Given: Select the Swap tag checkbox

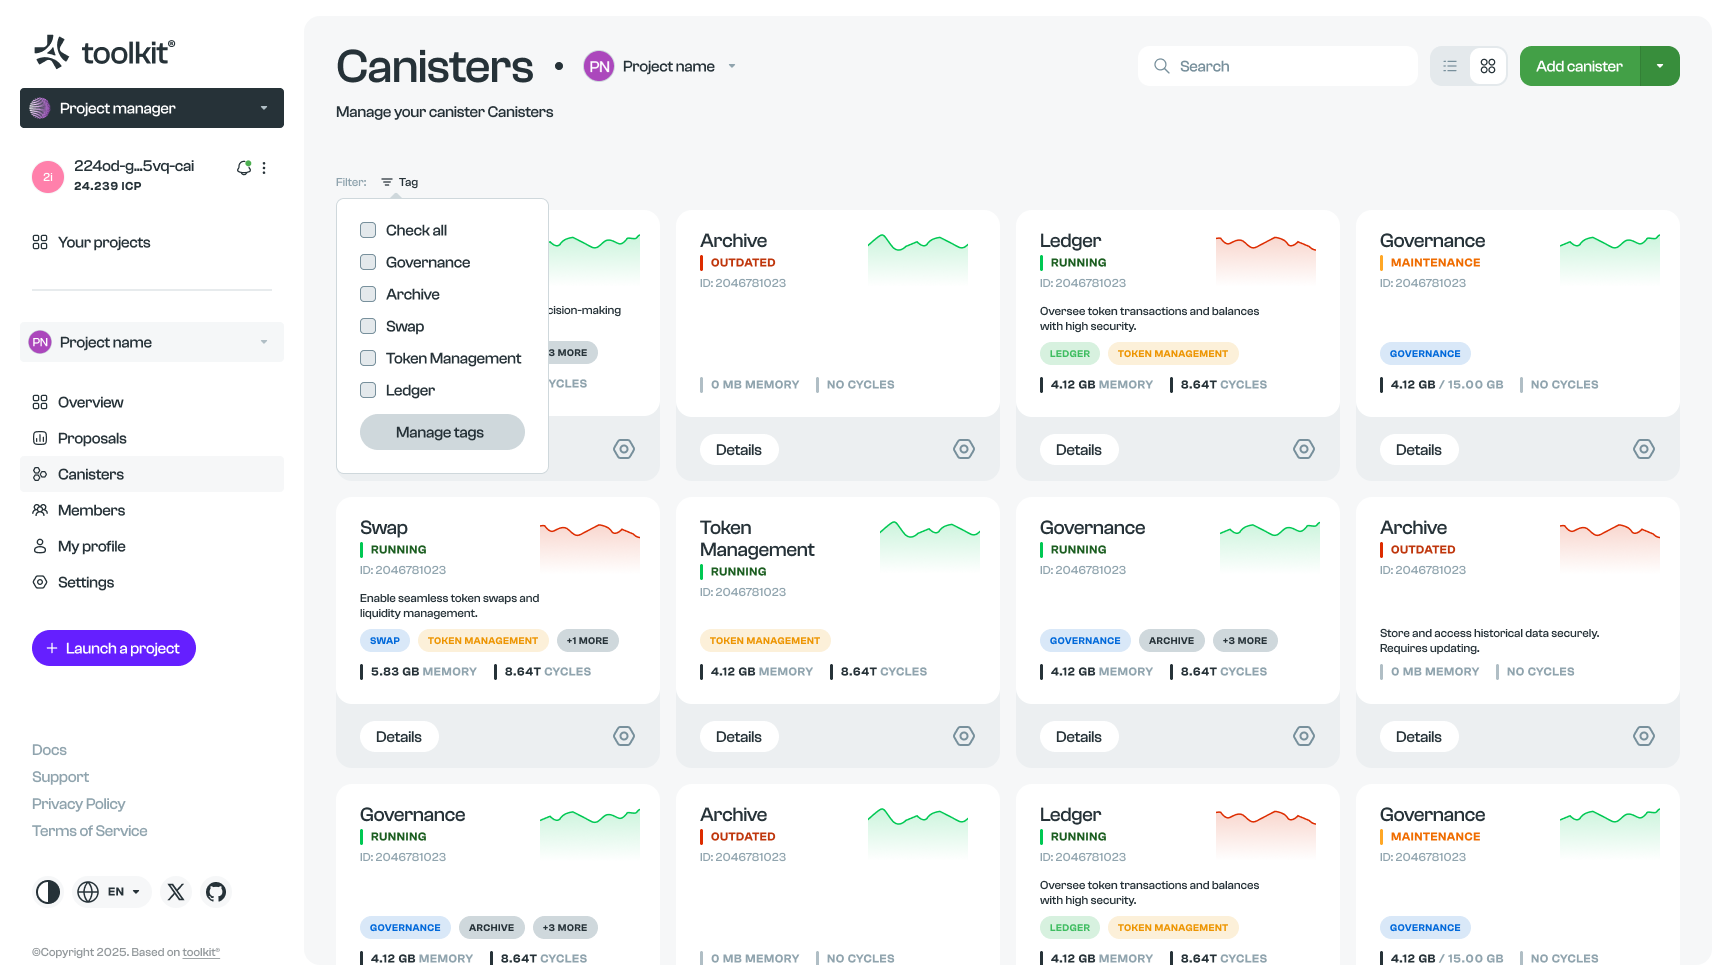Looking at the screenshot, I should [x=368, y=326].
